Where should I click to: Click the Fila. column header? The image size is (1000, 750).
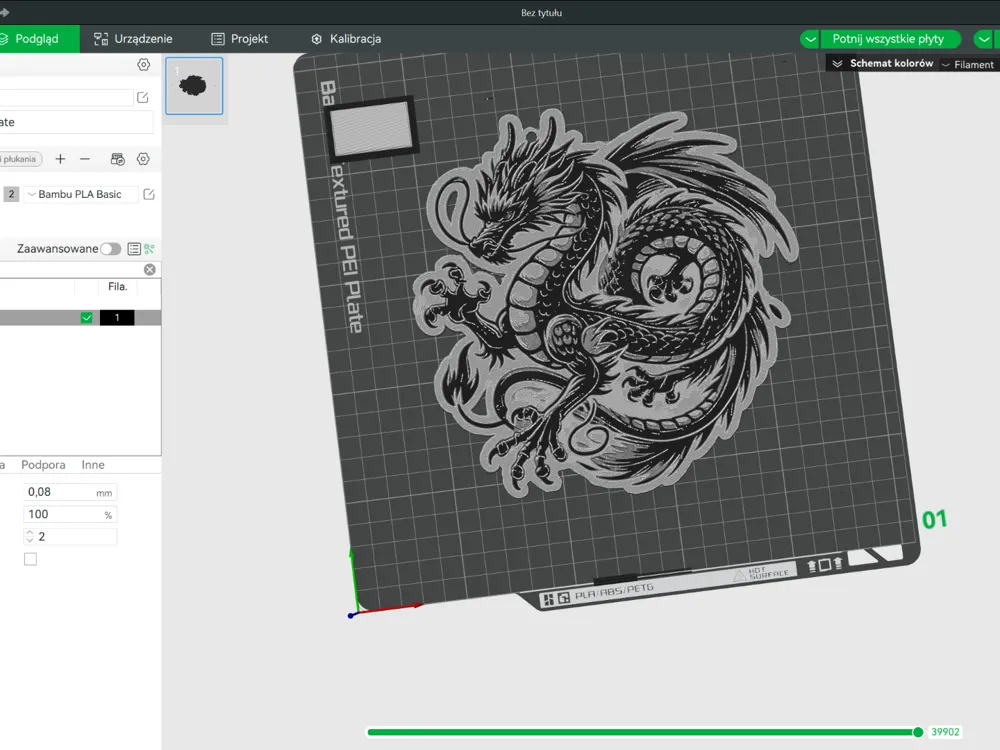click(x=117, y=287)
